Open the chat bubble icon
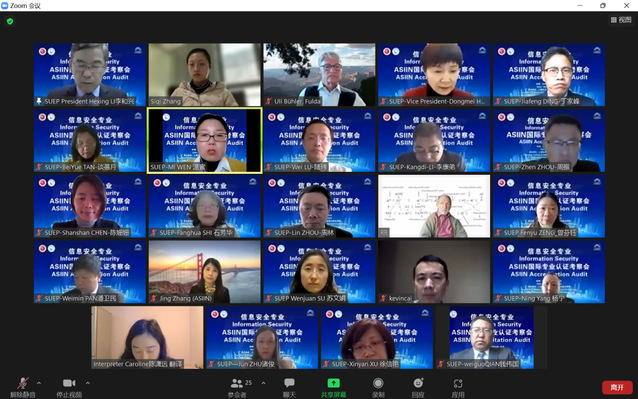 click(289, 383)
